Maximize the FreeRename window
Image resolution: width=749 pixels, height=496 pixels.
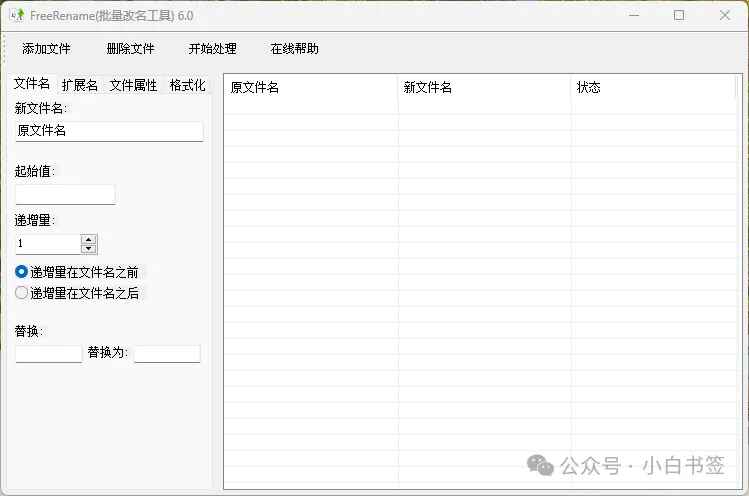coord(679,15)
